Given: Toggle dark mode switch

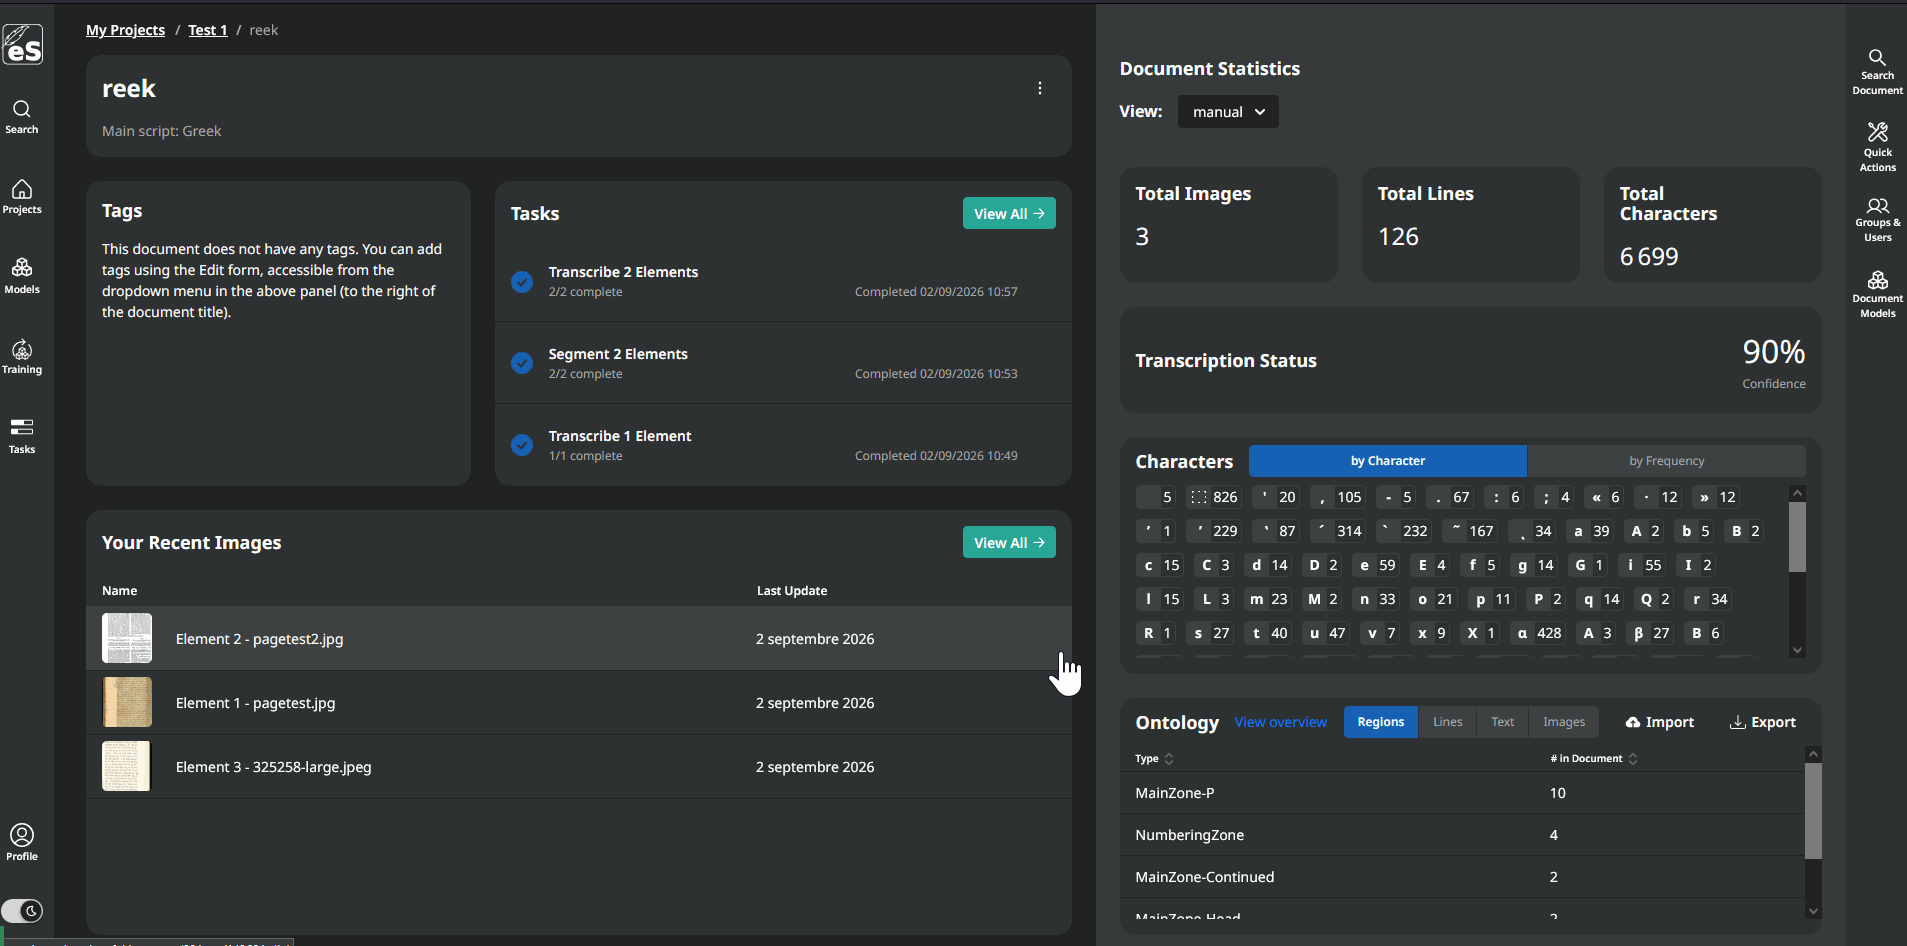Looking at the screenshot, I should click(22, 911).
